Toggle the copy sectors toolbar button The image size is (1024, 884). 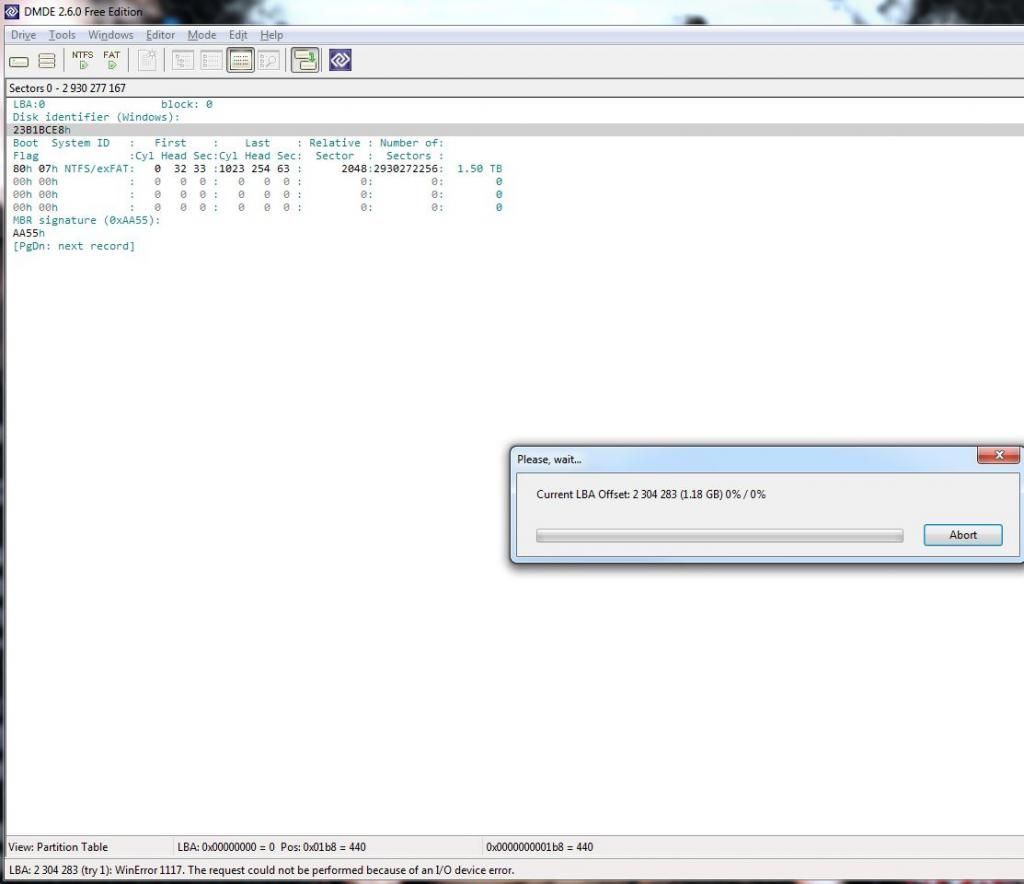pyautogui.click(x=305, y=61)
